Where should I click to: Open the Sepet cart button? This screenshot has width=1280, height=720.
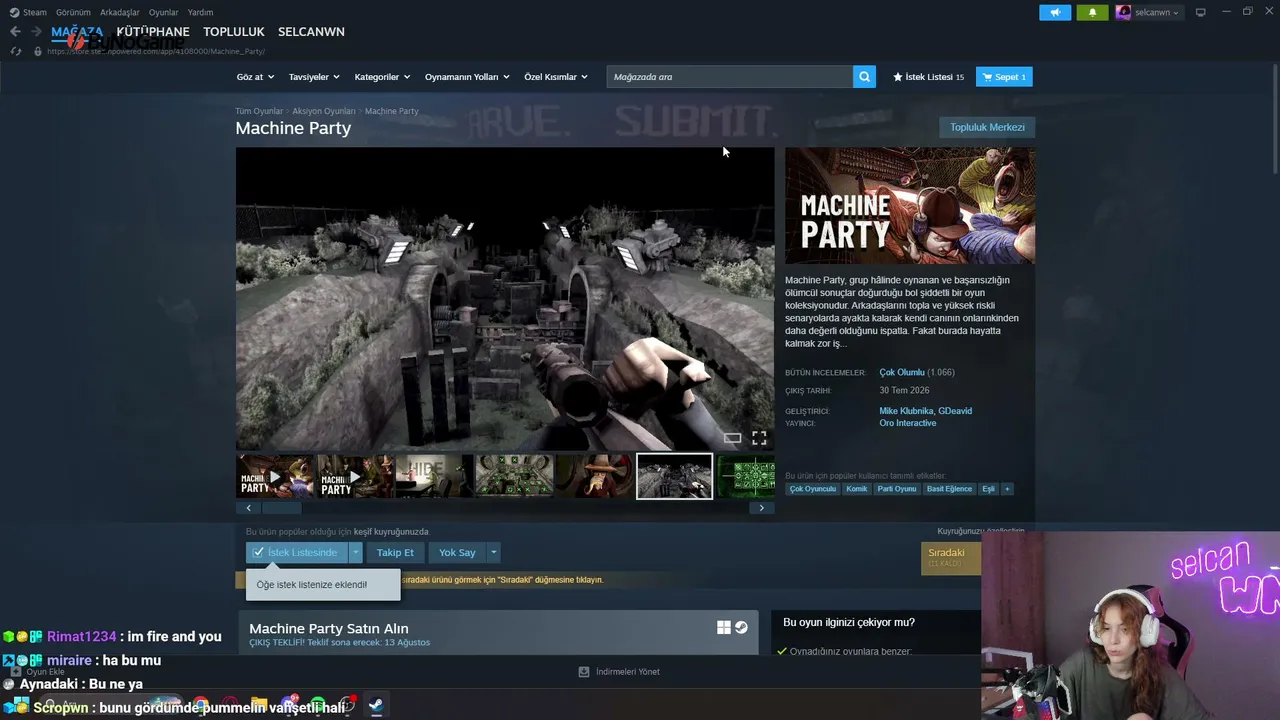coord(1004,77)
